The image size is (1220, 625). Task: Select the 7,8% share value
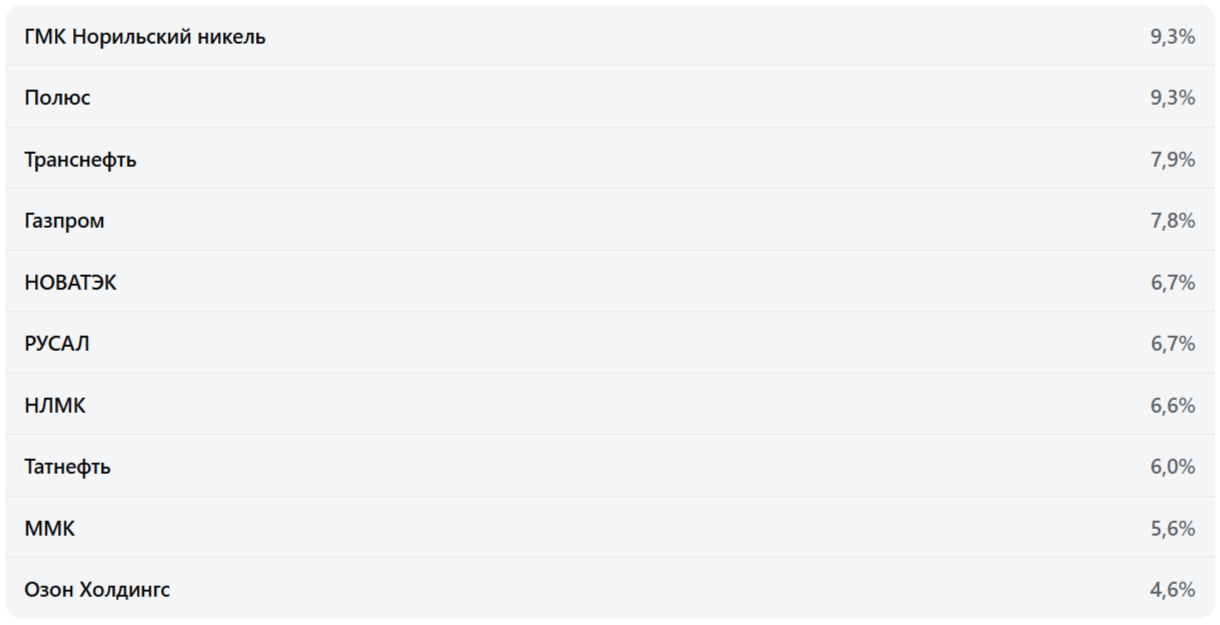pos(1172,221)
